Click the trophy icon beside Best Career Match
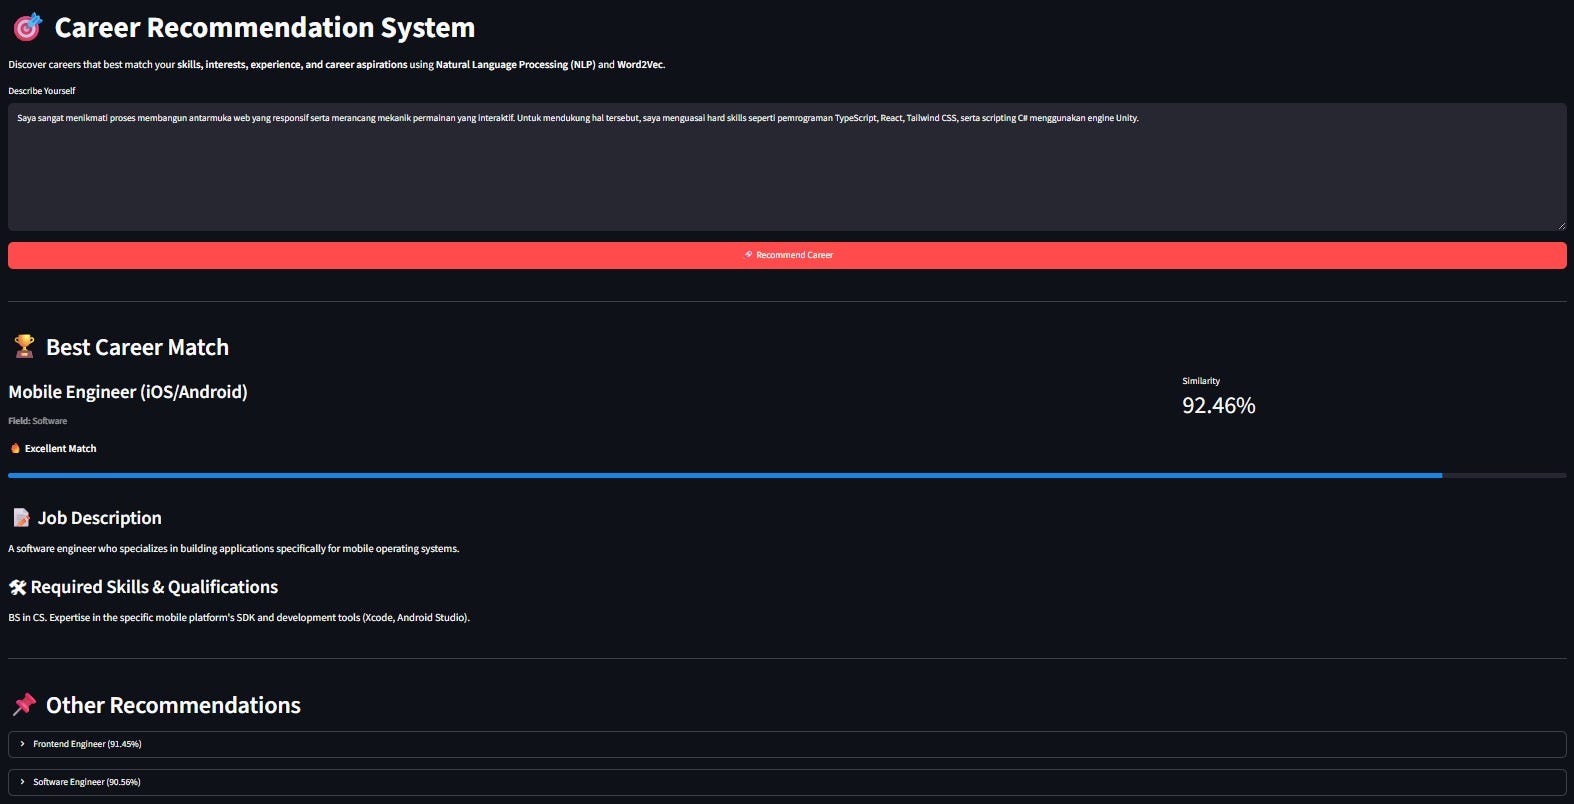 (24, 347)
